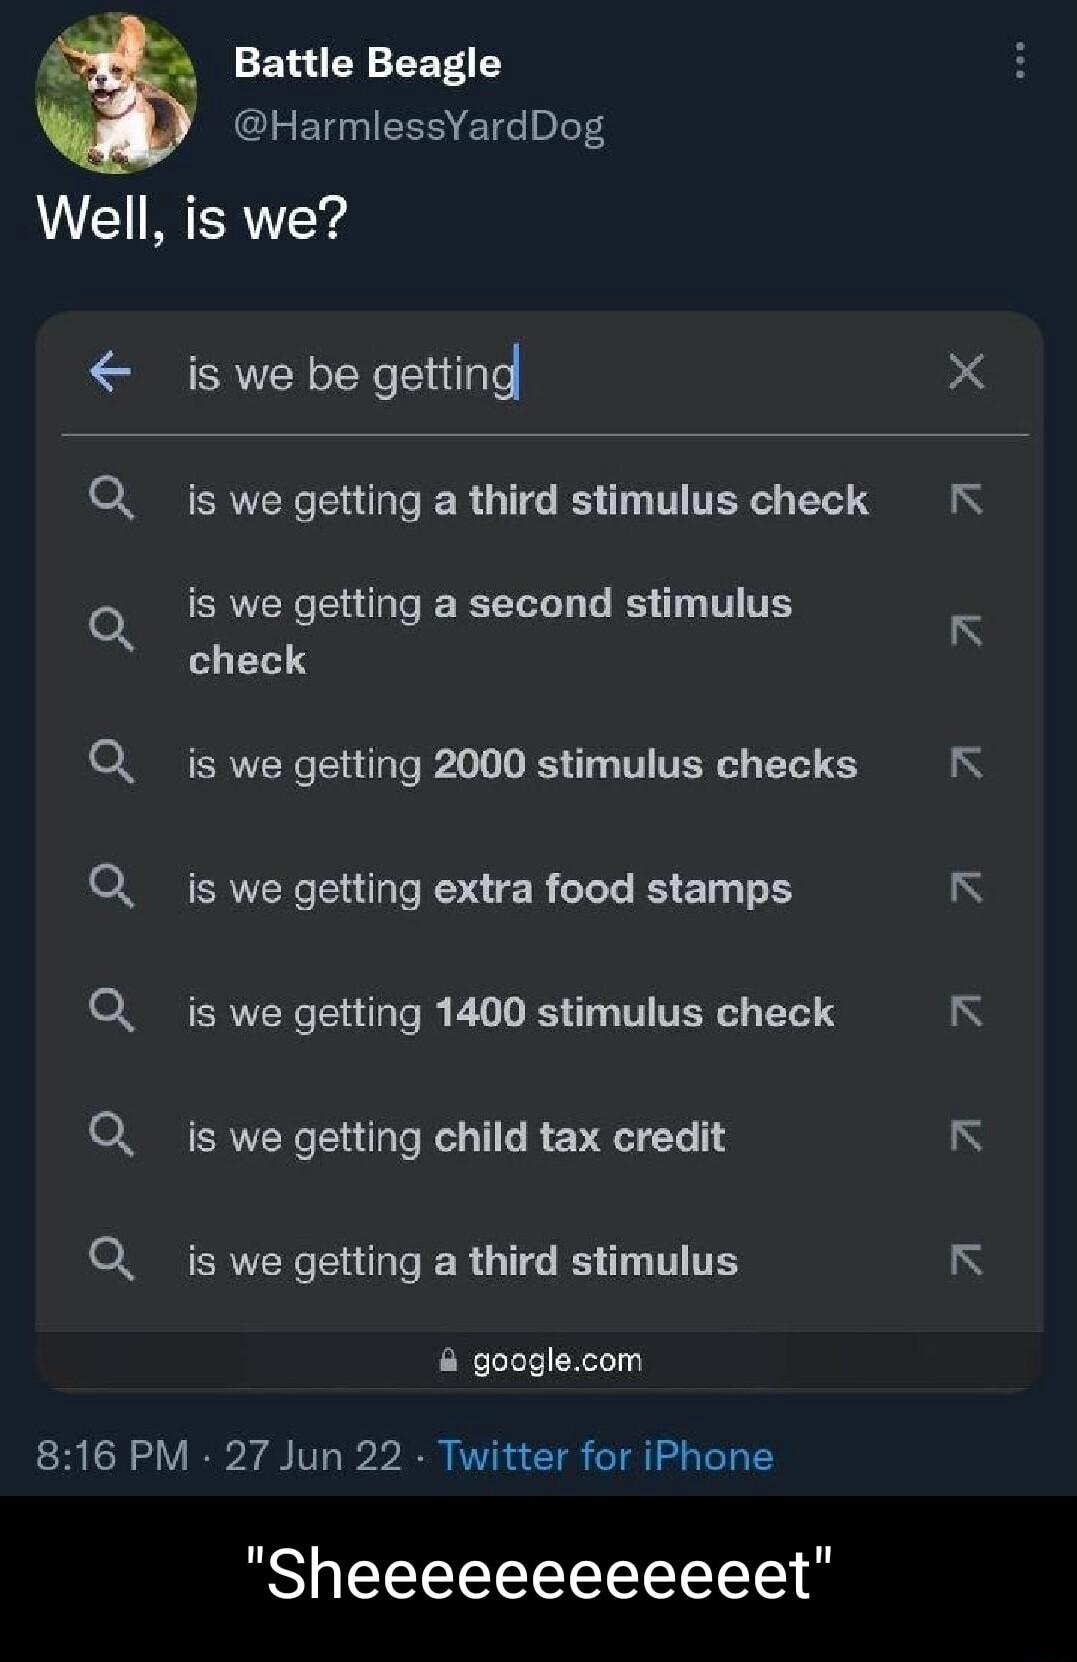
Task: Click the padlock icon next to google.com
Action: pyautogui.click(x=447, y=1360)
